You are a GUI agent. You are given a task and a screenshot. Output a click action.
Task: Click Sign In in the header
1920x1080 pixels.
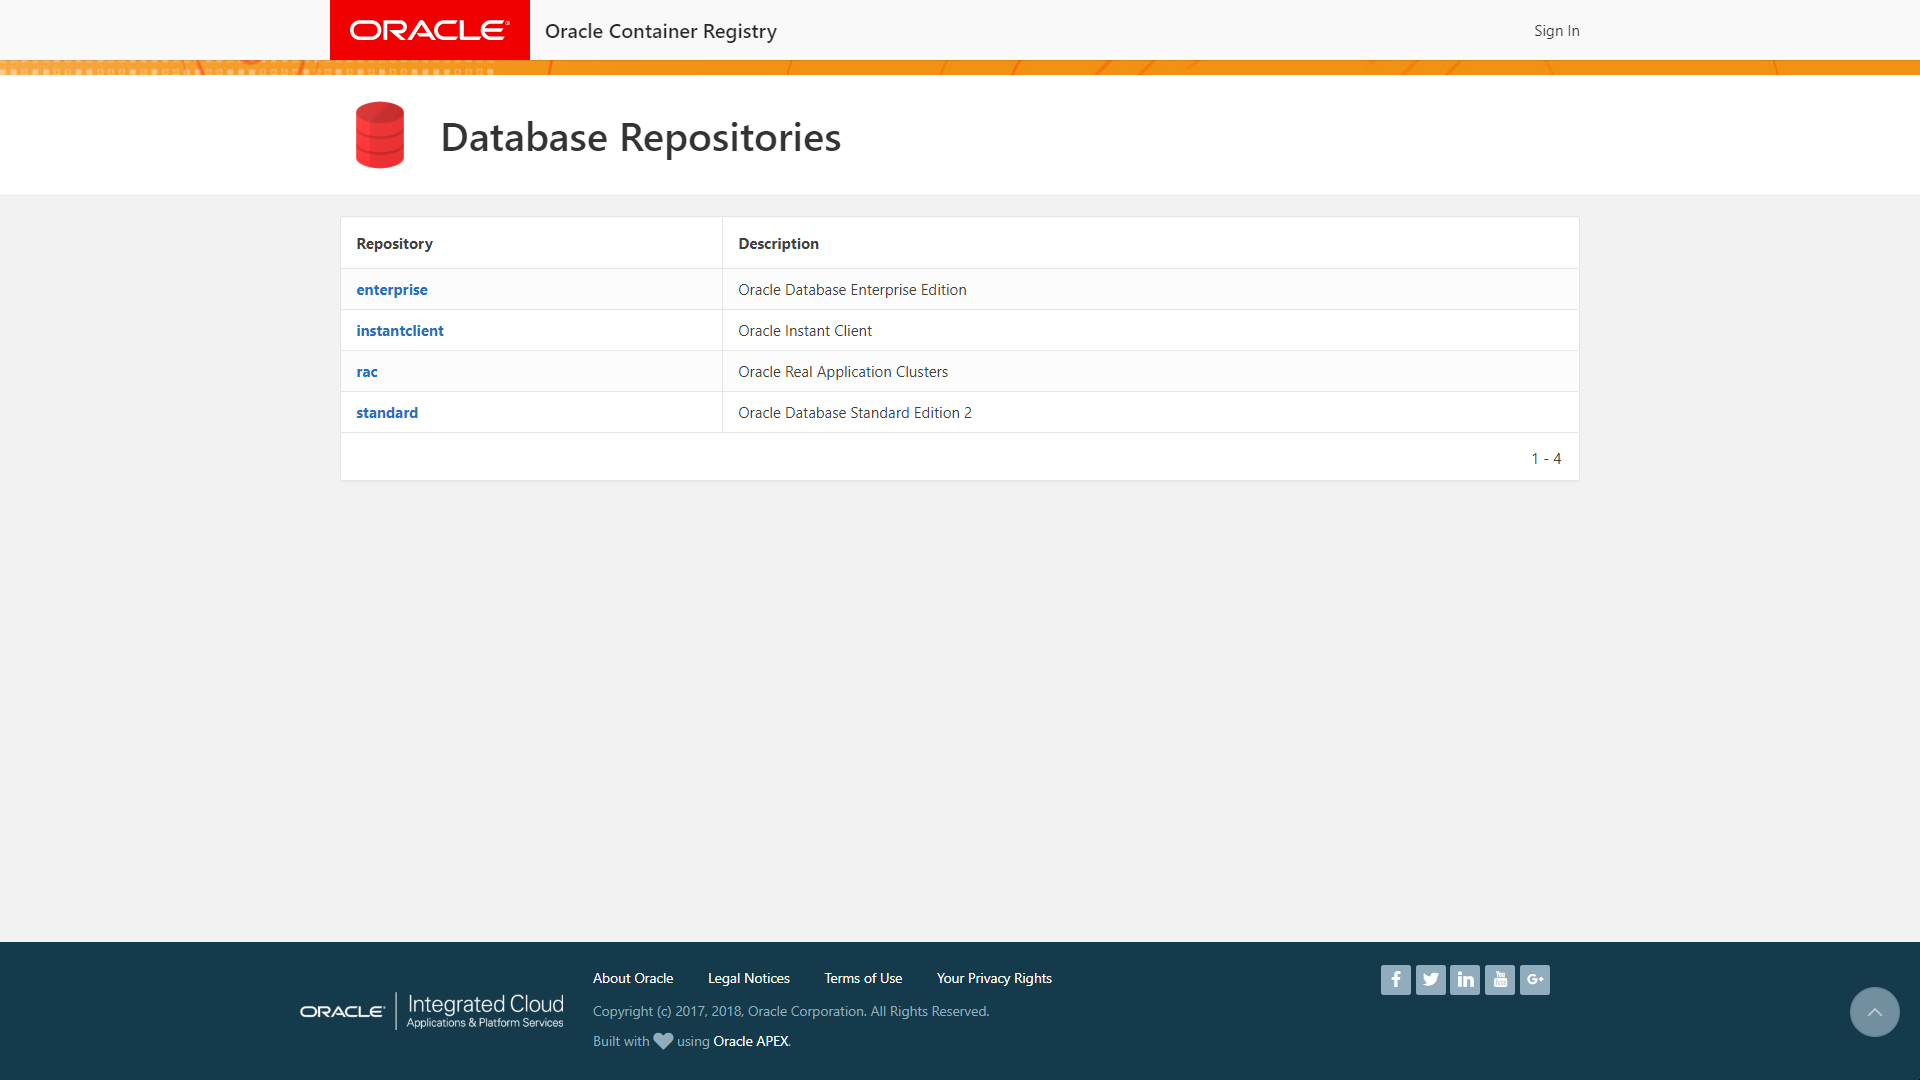[x=1556, y=31]
